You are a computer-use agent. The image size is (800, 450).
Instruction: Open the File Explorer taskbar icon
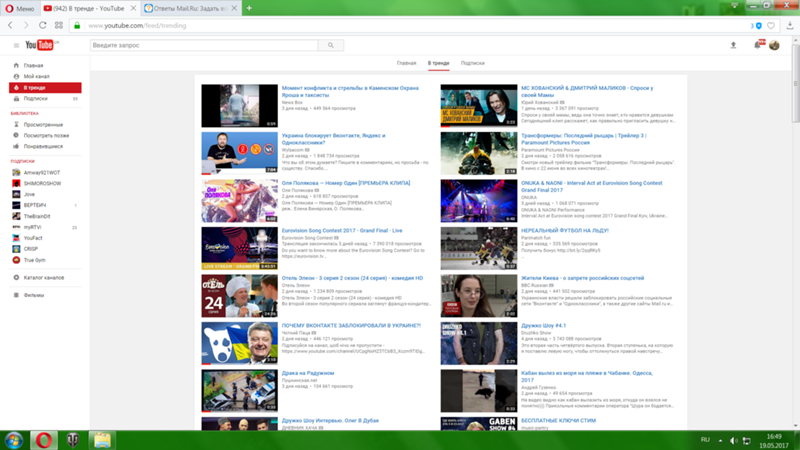click(102, 440)
